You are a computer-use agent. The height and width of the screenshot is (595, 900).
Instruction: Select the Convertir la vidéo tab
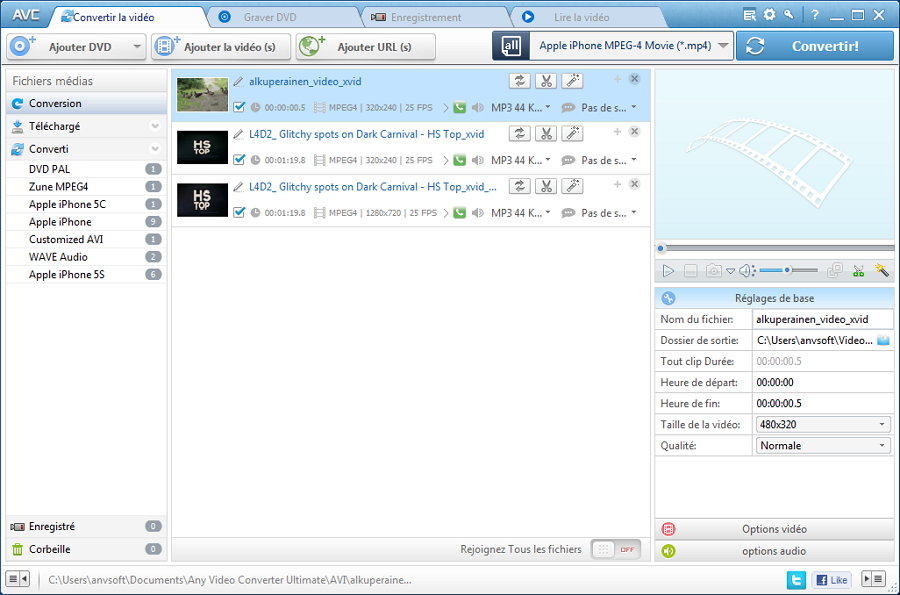pos(113,17)
